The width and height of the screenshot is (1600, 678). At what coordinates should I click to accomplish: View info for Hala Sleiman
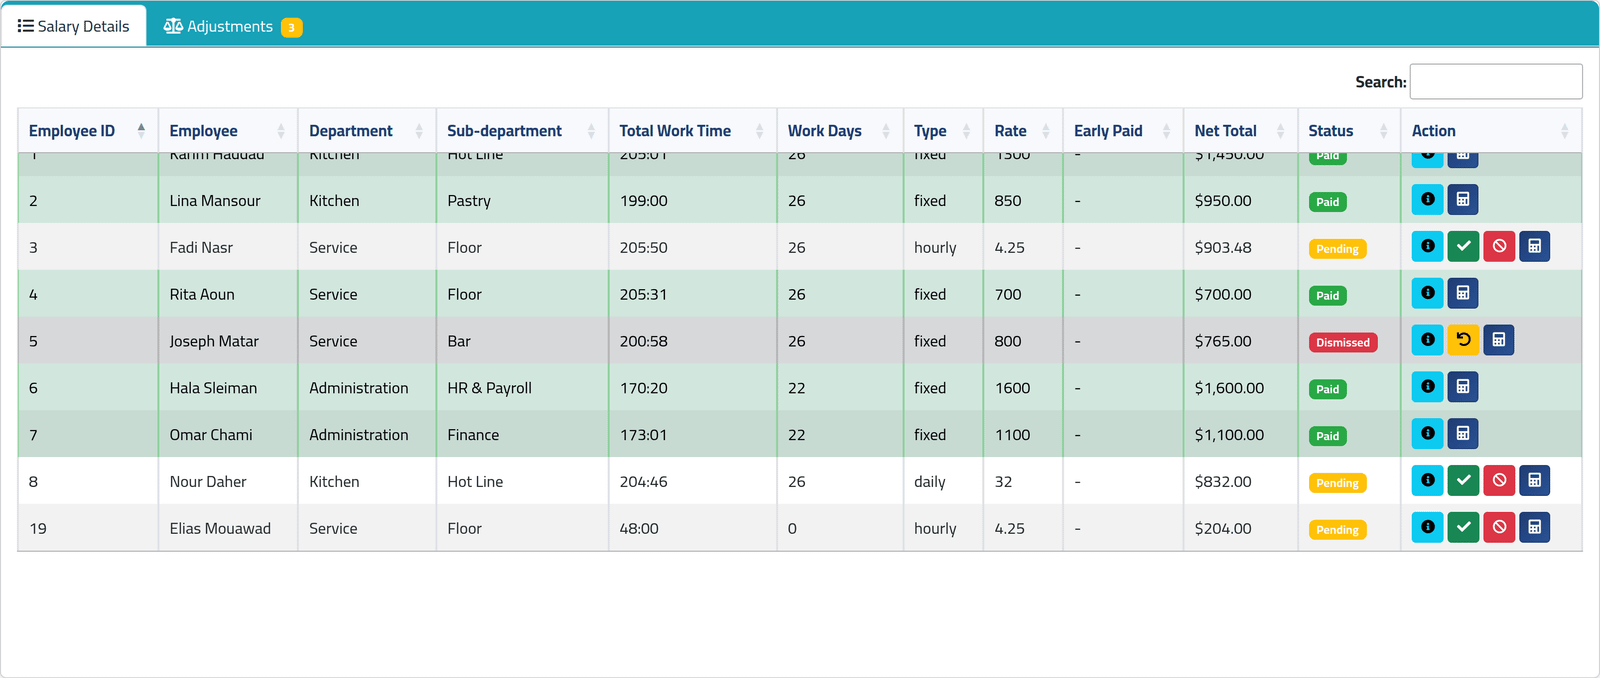coord(1427,386)
